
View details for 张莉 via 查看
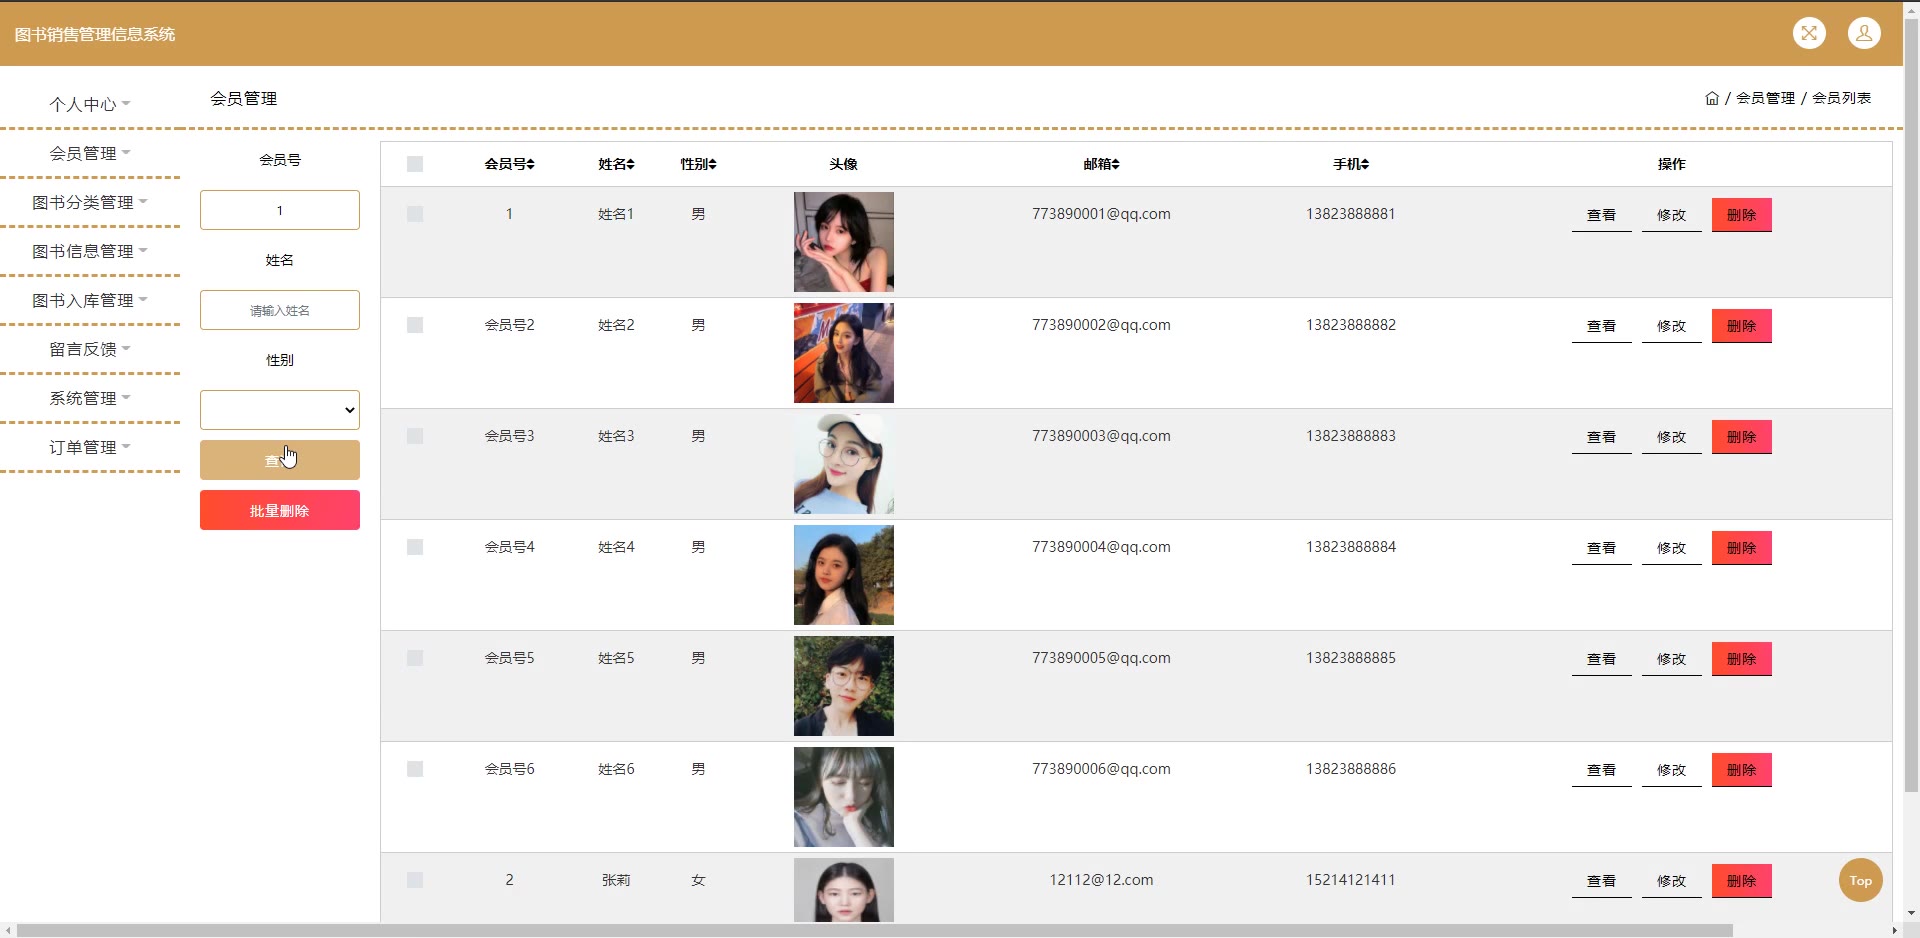(x=1602, y=881)
